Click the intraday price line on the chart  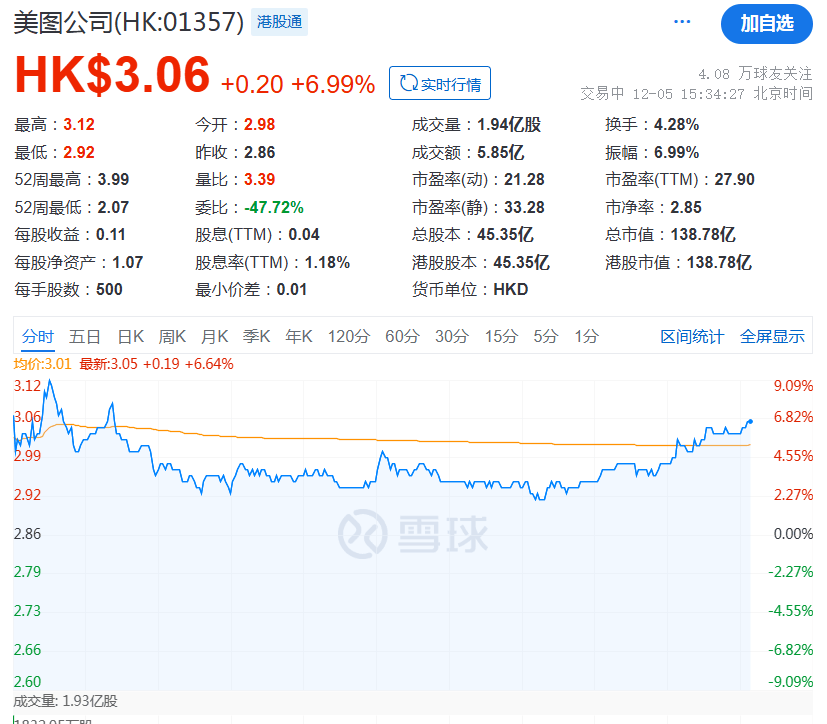[x=400, y=470]
